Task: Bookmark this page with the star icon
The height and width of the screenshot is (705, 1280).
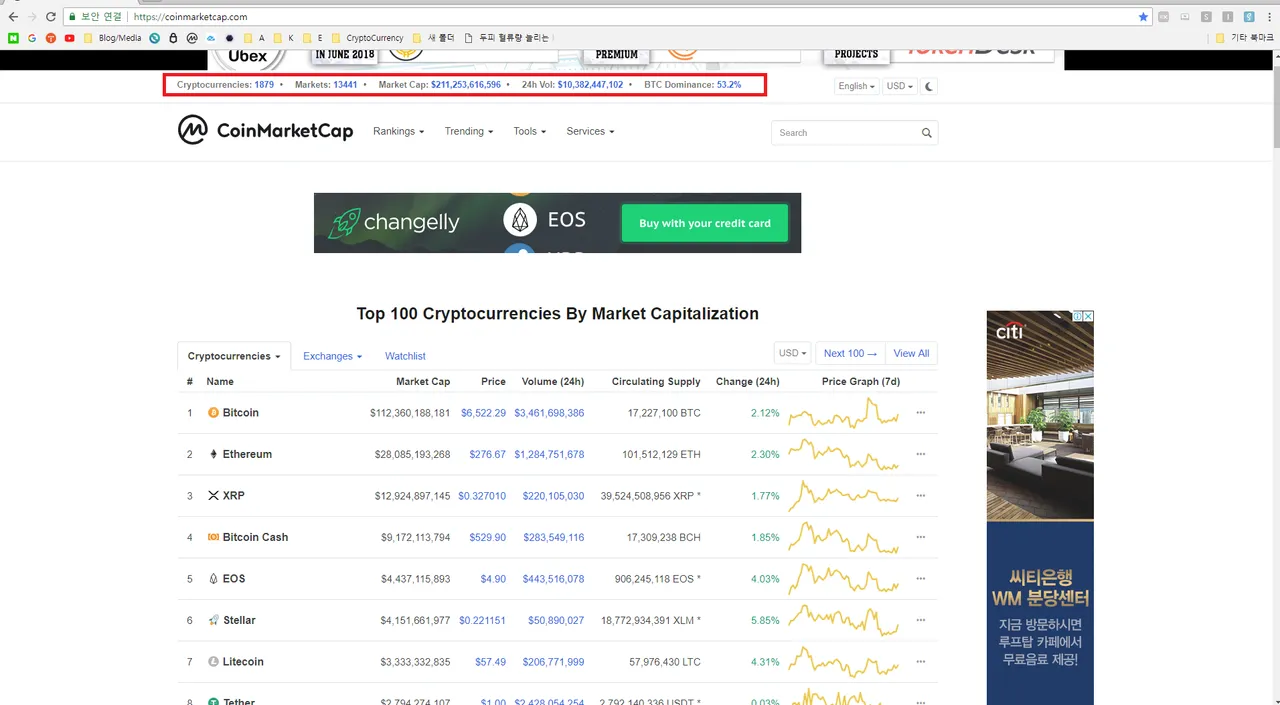Action: (x=1143, y=17)
